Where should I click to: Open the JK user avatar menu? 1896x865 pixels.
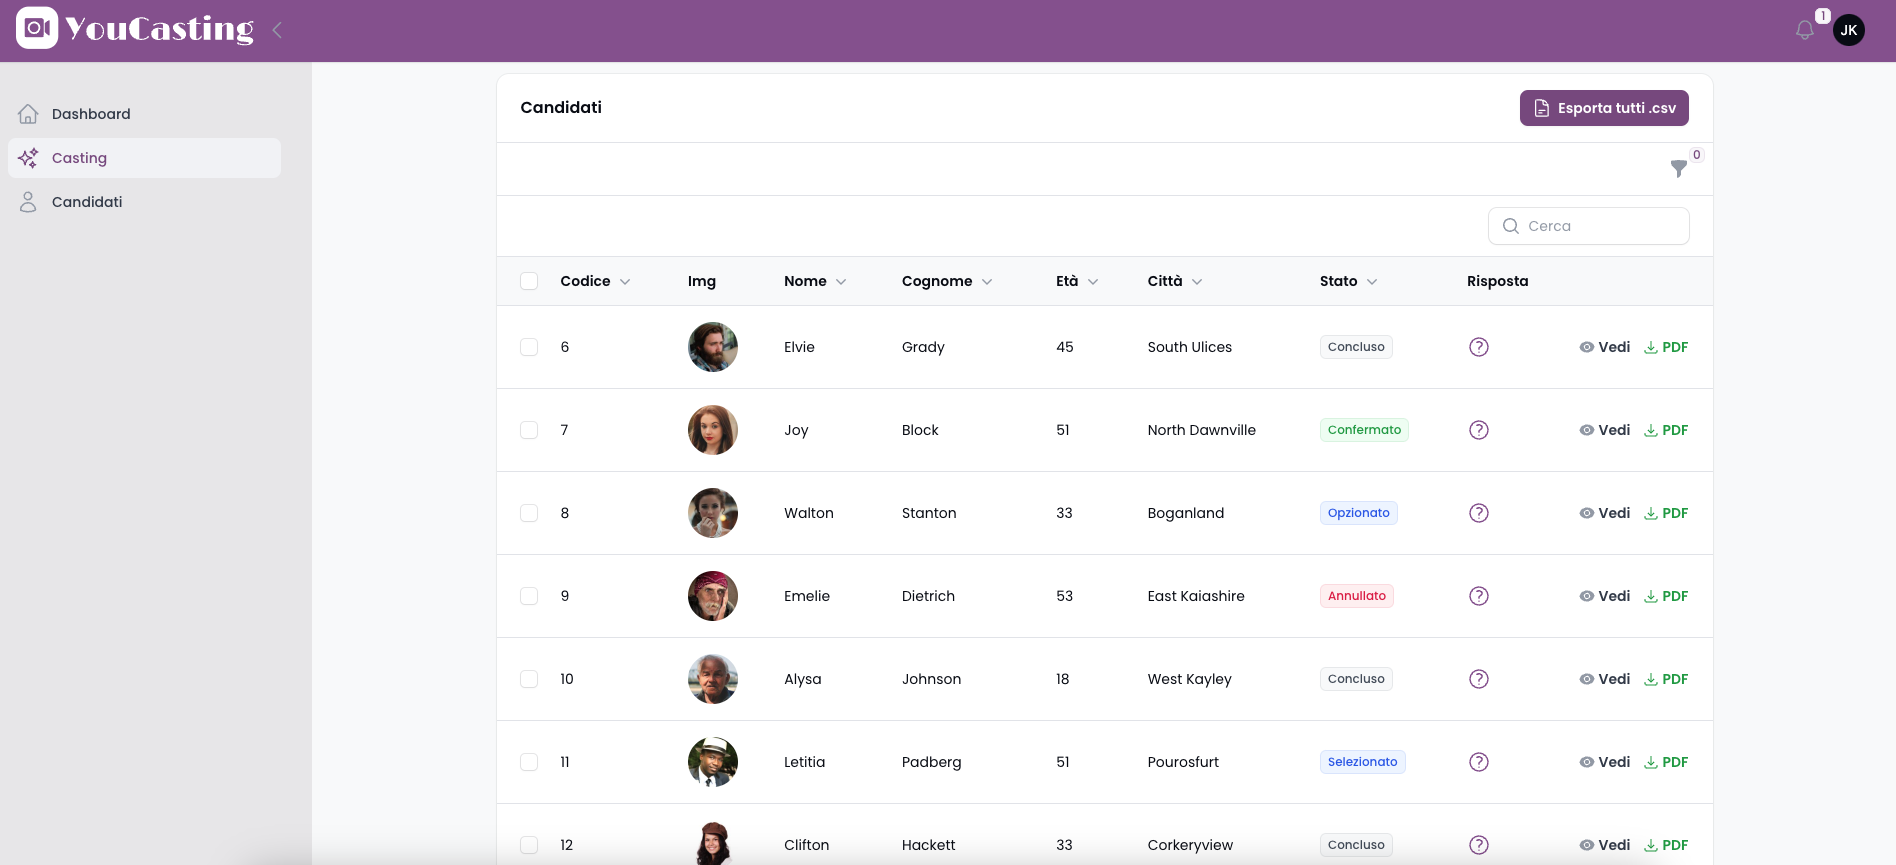point(1849,30)
